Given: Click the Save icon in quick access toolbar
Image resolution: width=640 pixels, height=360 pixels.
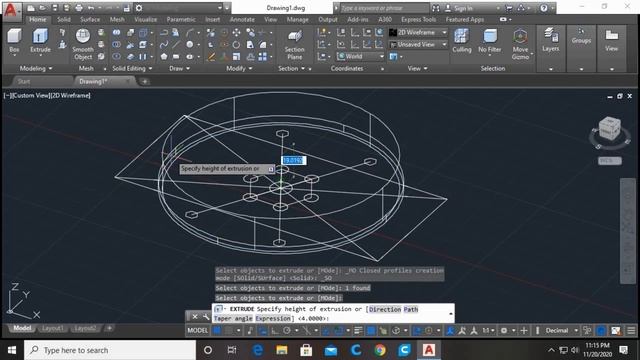Looking at the screenshot, I should tap(55, 8).
